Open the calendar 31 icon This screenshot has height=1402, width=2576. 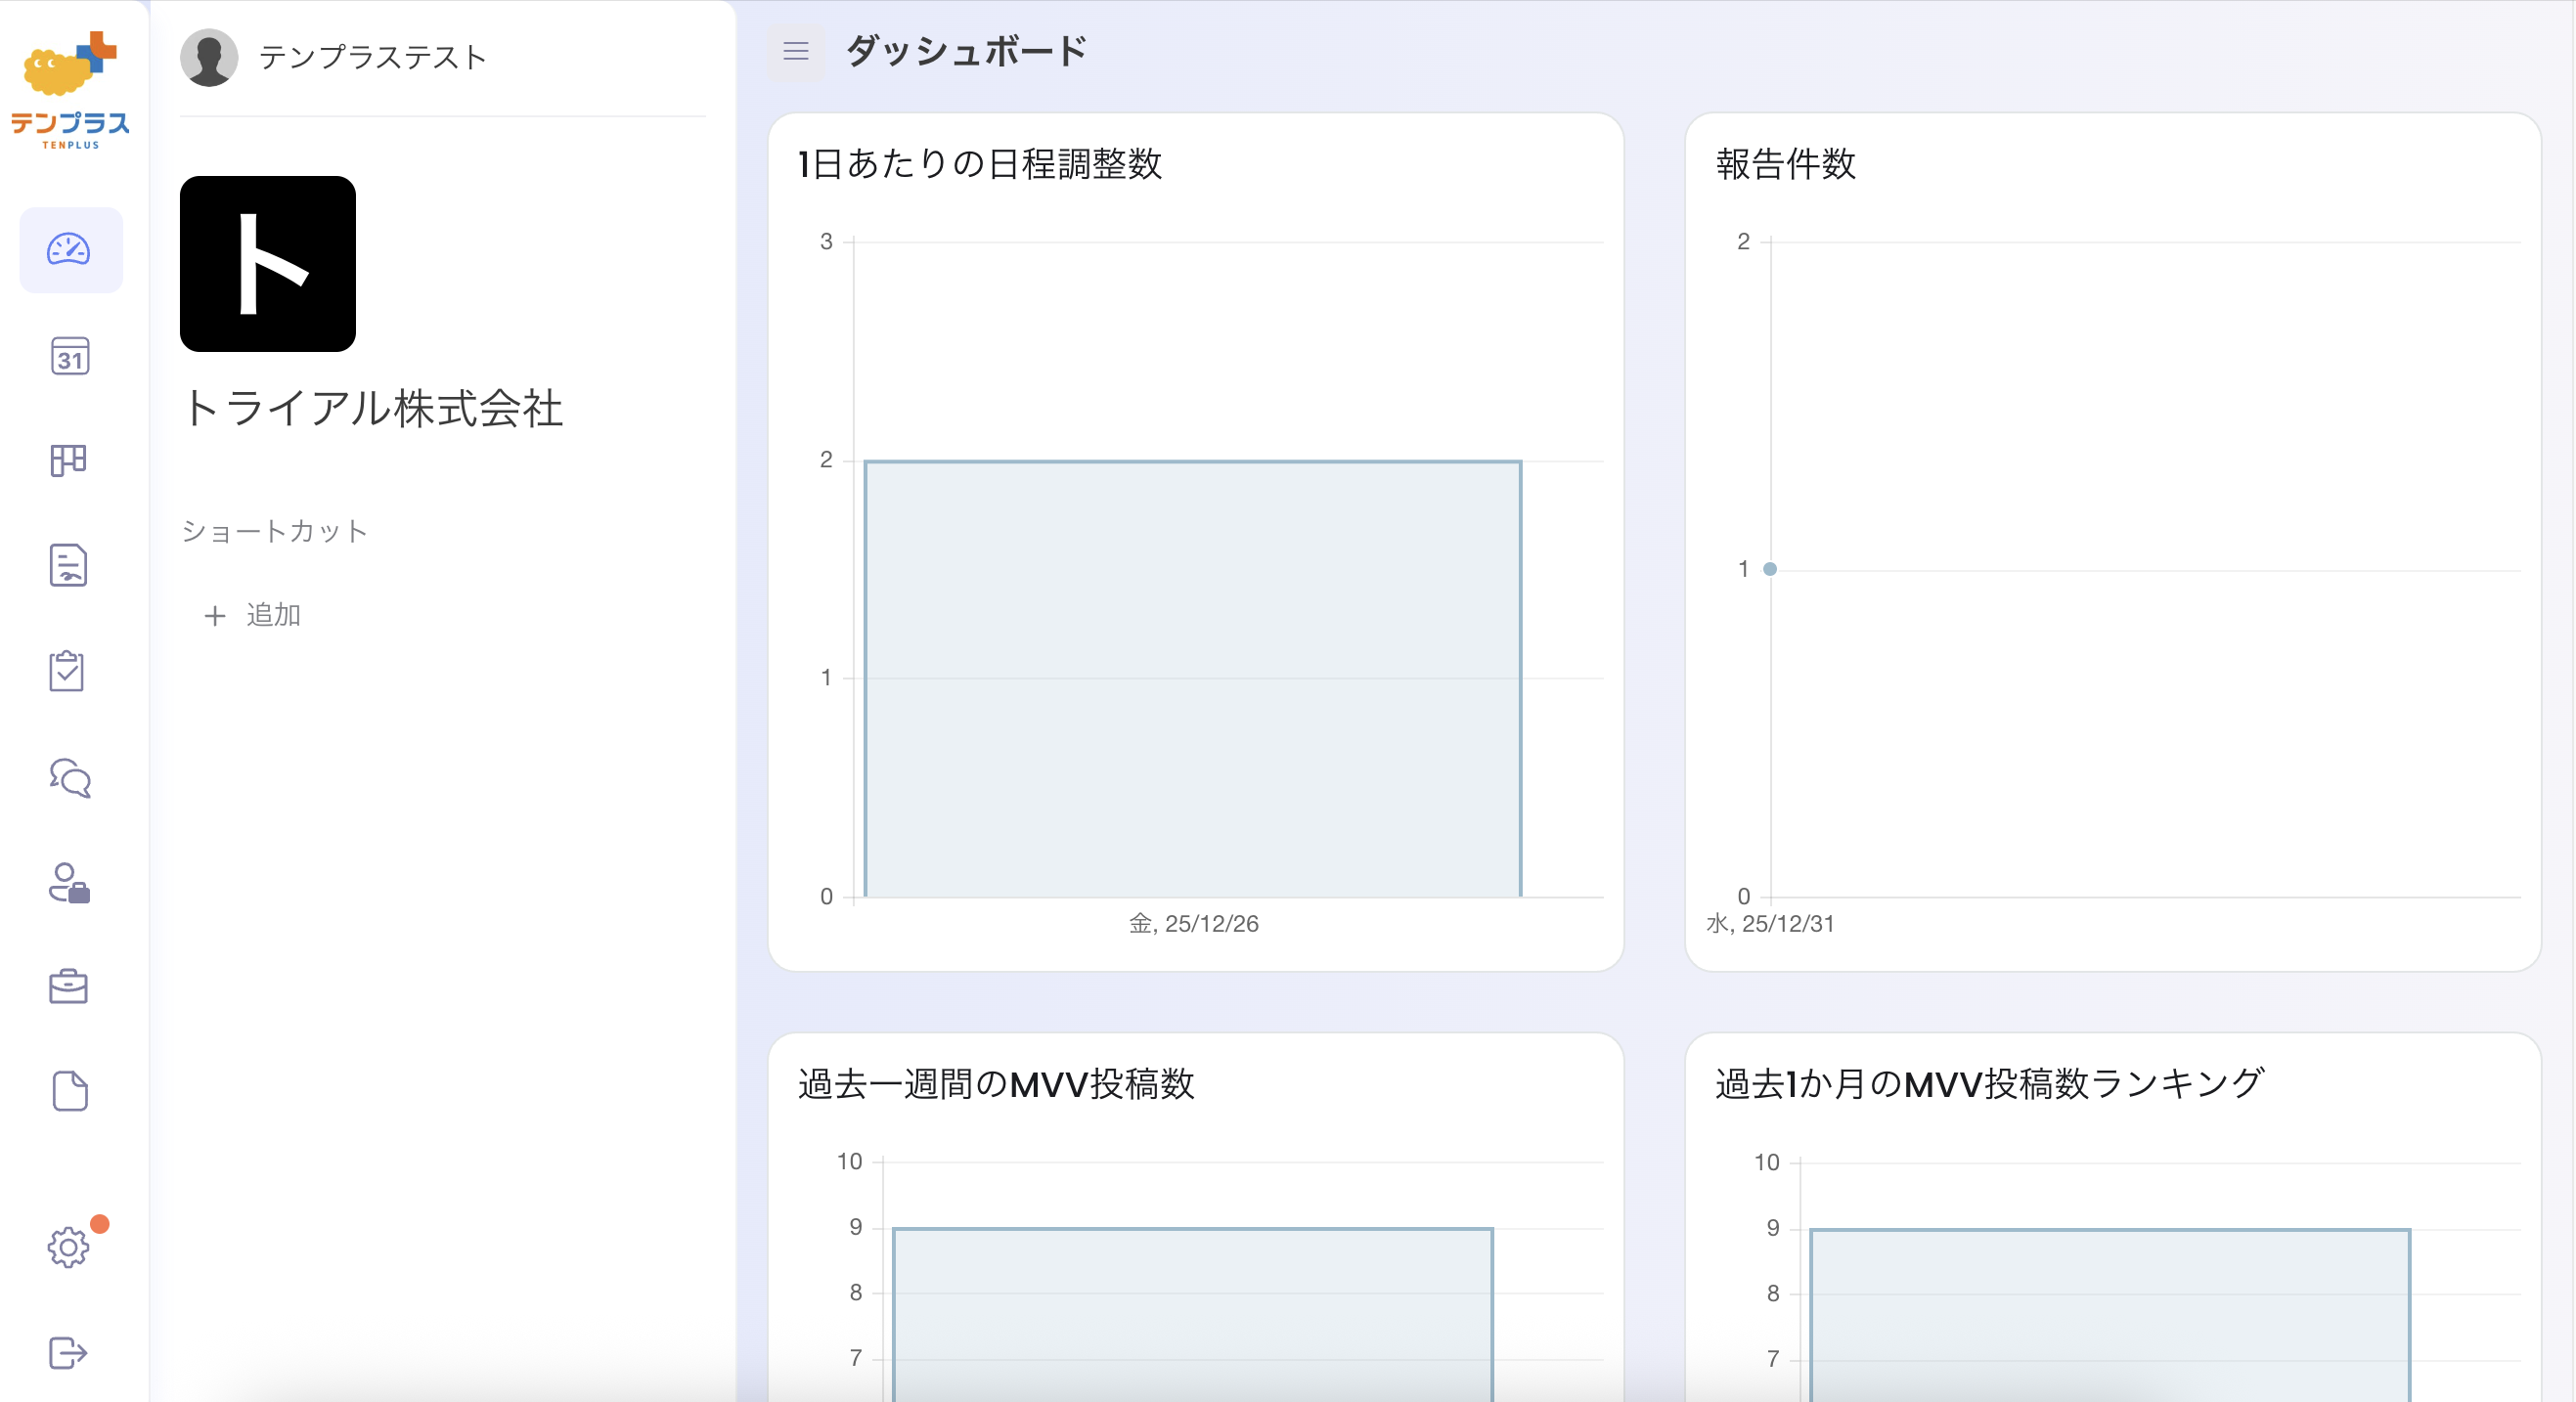coord(69,356)
